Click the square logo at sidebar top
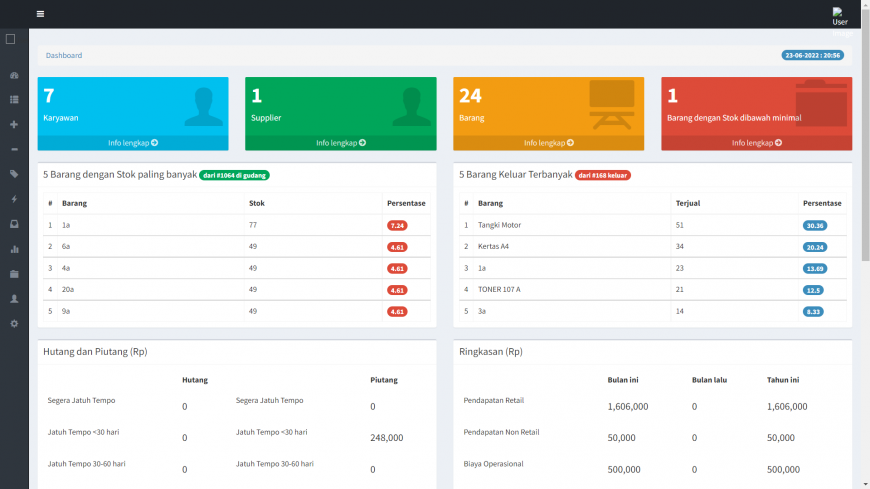Image resolution: width=870 pixels, height=489 pixels. (x=11, y=39)
